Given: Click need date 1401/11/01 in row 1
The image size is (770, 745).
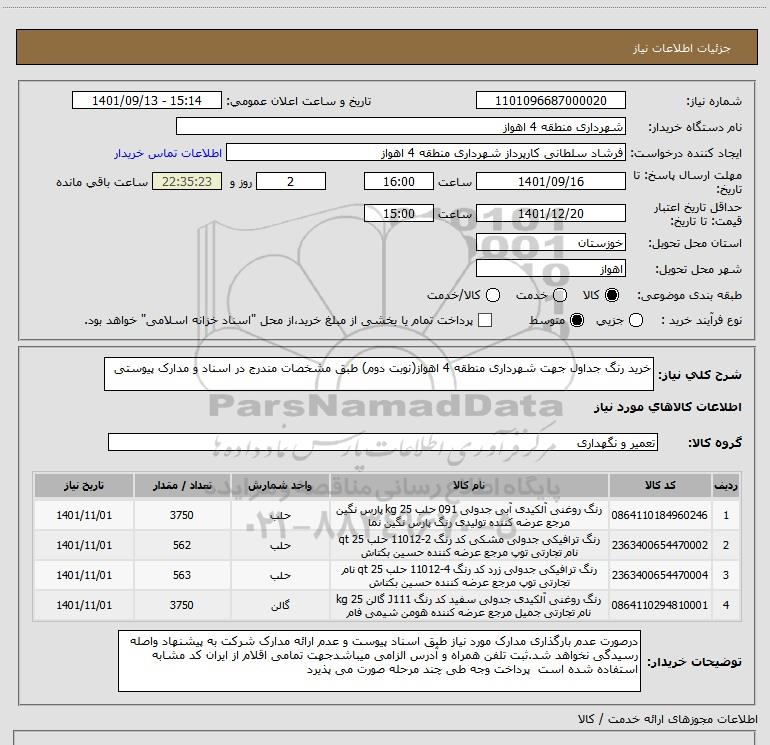Looking at the screenshot, I should pyautogui.click(x=84, y=515).
